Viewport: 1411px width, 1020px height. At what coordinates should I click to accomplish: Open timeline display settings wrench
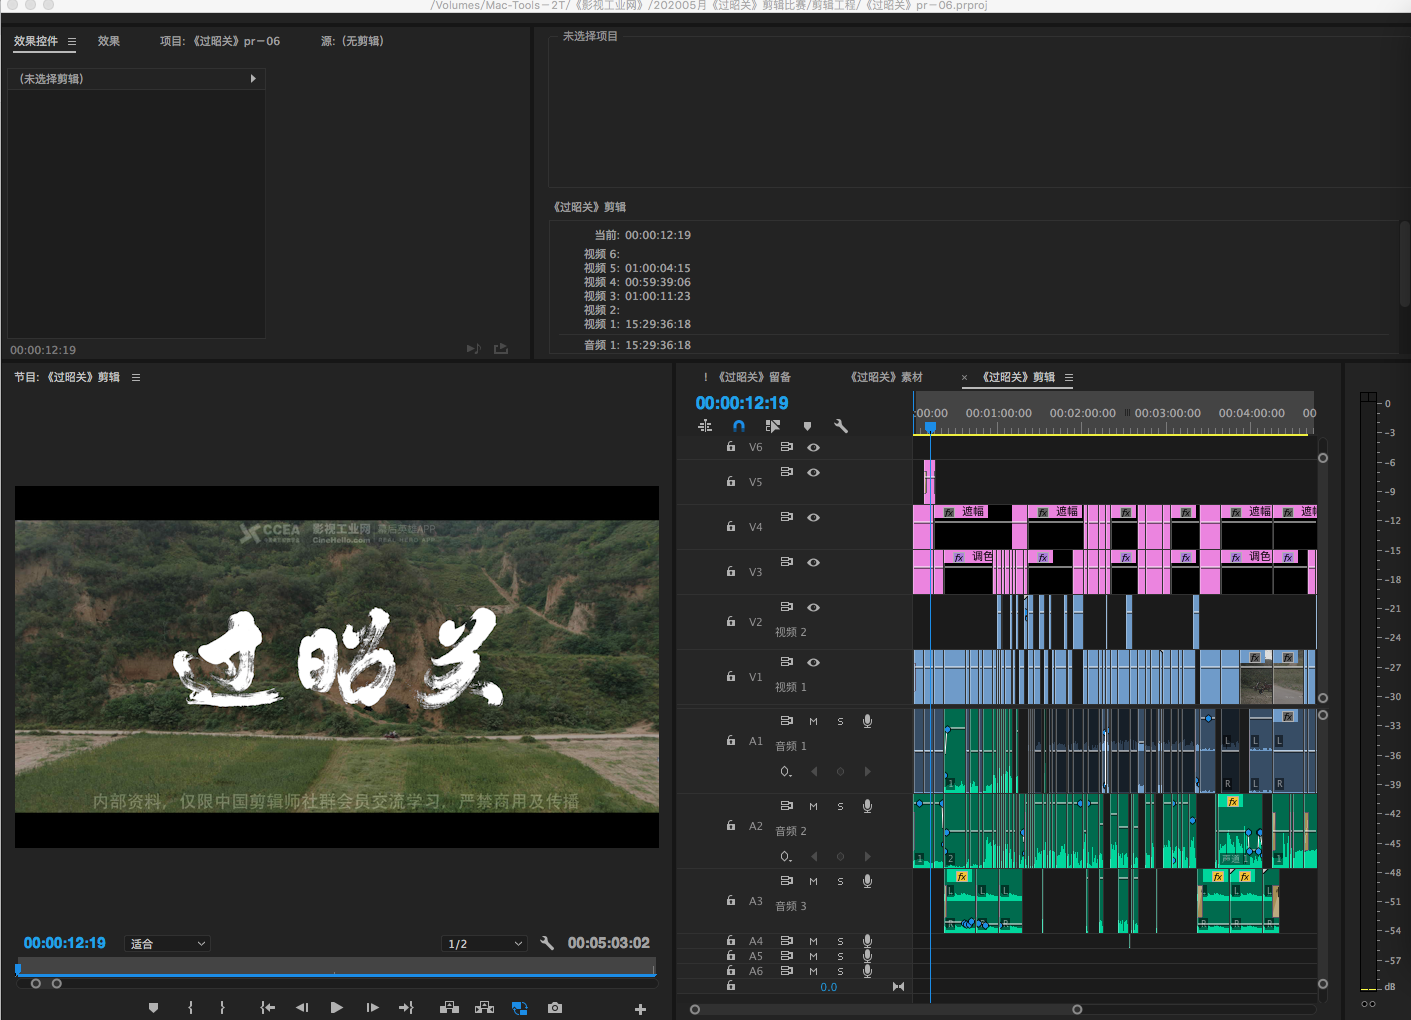(x=841, y=426)
